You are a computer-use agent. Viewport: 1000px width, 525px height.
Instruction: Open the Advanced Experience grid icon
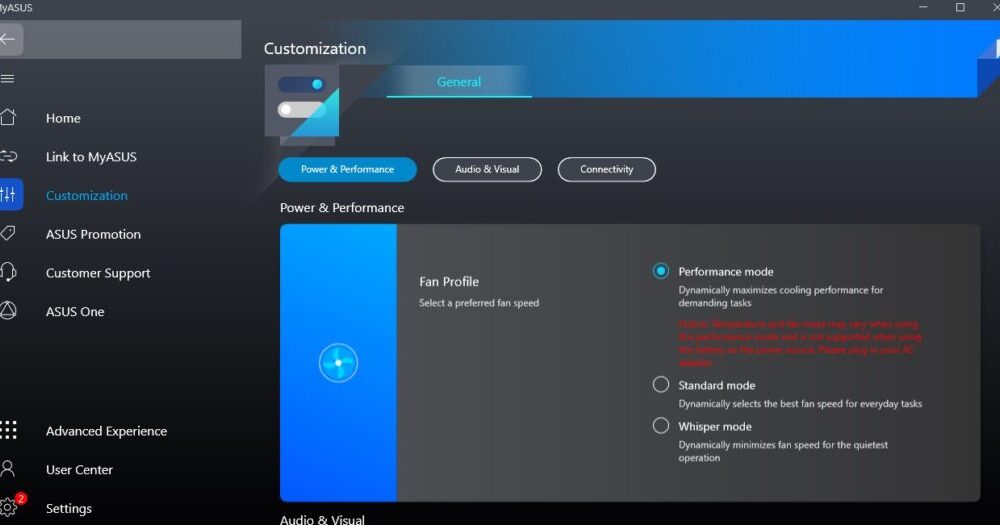pos(8,431)
